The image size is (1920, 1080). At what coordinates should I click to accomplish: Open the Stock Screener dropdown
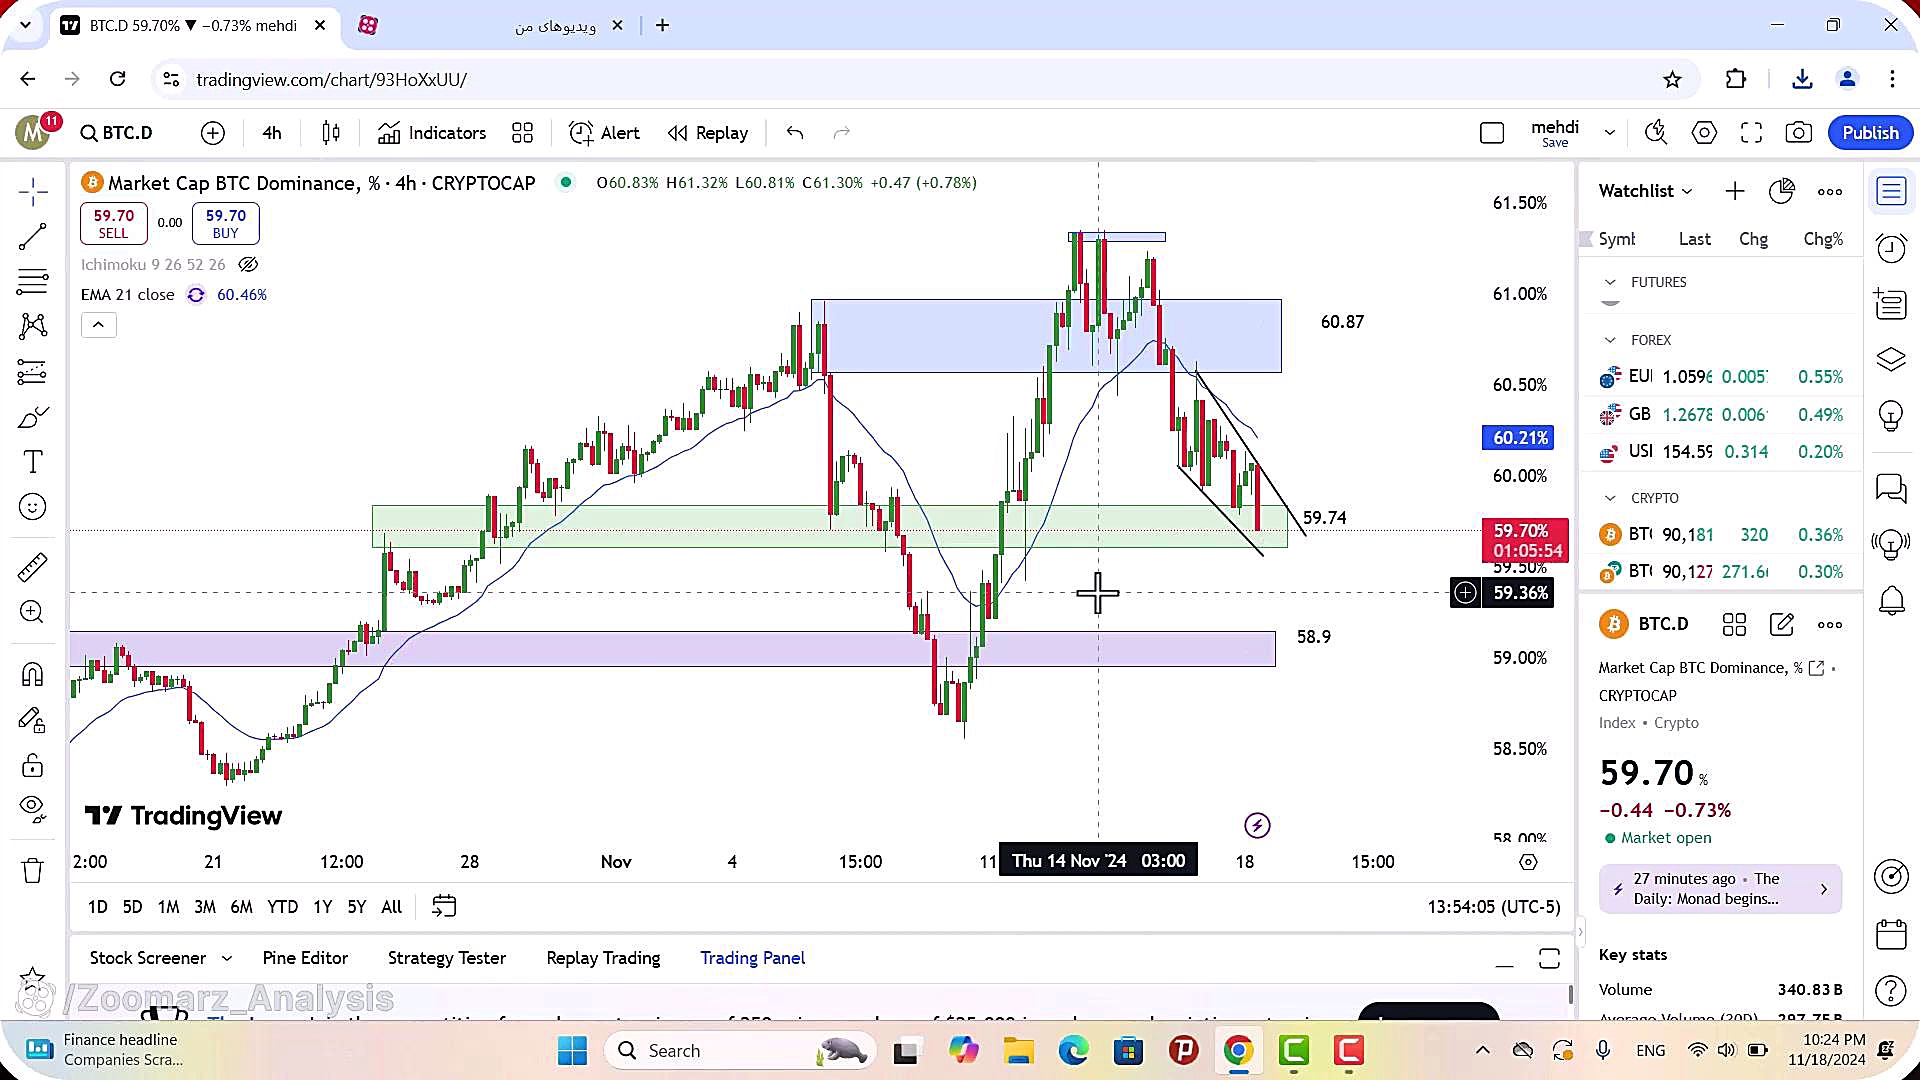160,958
